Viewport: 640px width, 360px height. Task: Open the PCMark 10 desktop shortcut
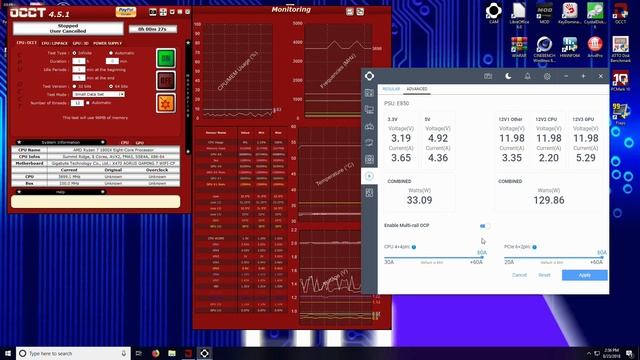coord(620,81)
